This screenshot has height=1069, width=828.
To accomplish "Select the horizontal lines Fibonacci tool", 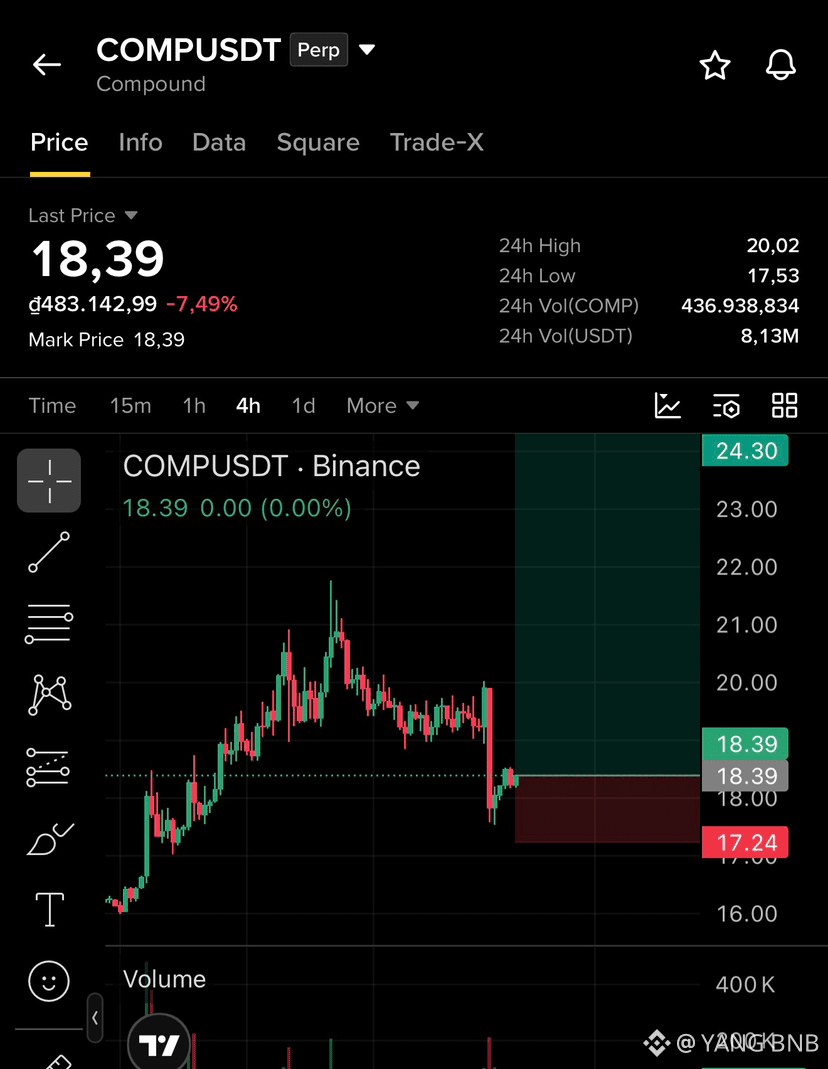I will click(x=49, y=623).
